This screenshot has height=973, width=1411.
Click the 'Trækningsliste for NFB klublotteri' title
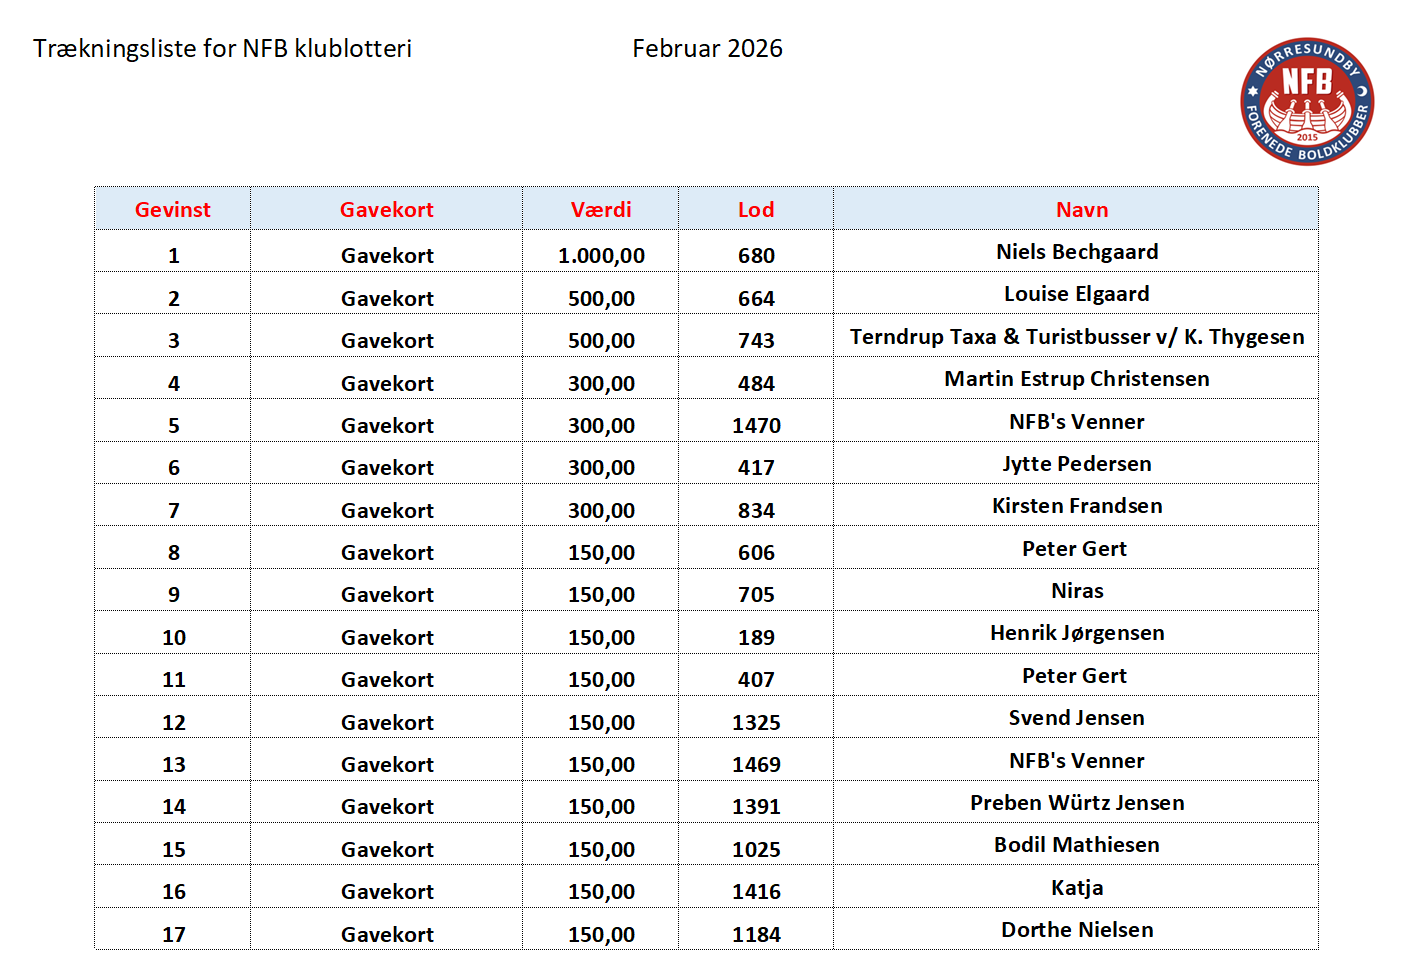[222, 49]
